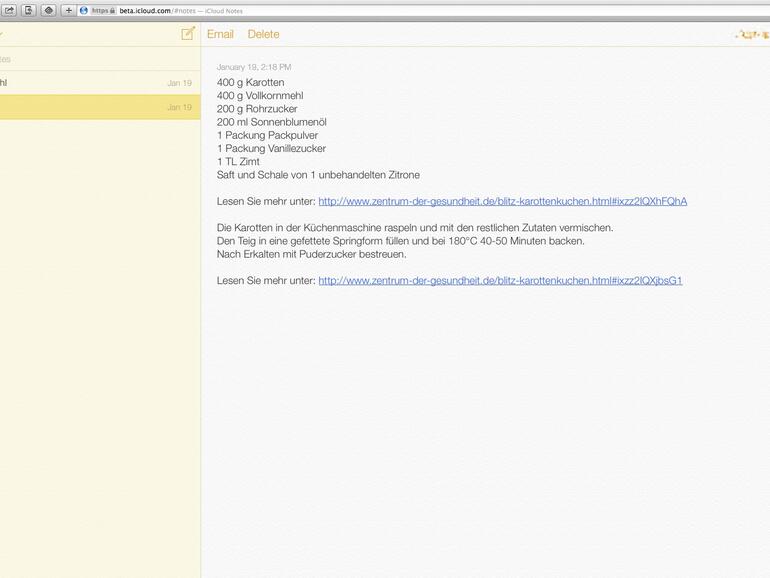Click the line '1 Packung Vanillezucker'
Viewport: 770px width, 578px height.
point(271,148)
